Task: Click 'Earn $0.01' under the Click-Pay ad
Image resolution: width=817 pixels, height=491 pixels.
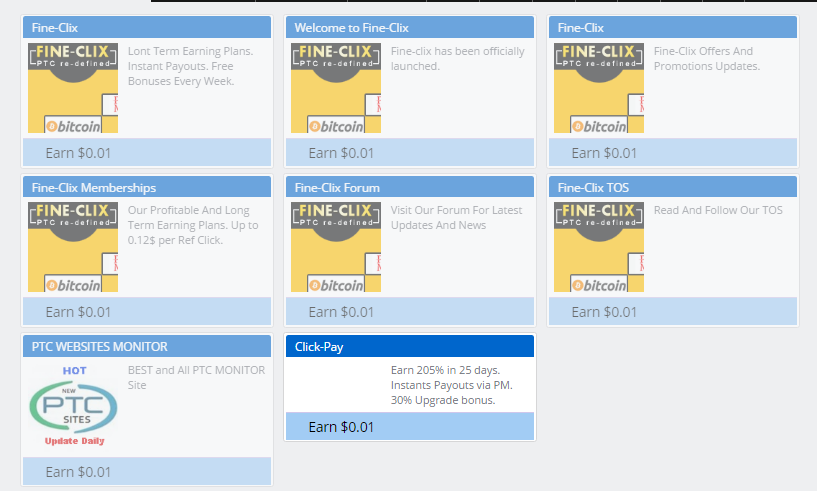Action: click(x=341, y=427)
